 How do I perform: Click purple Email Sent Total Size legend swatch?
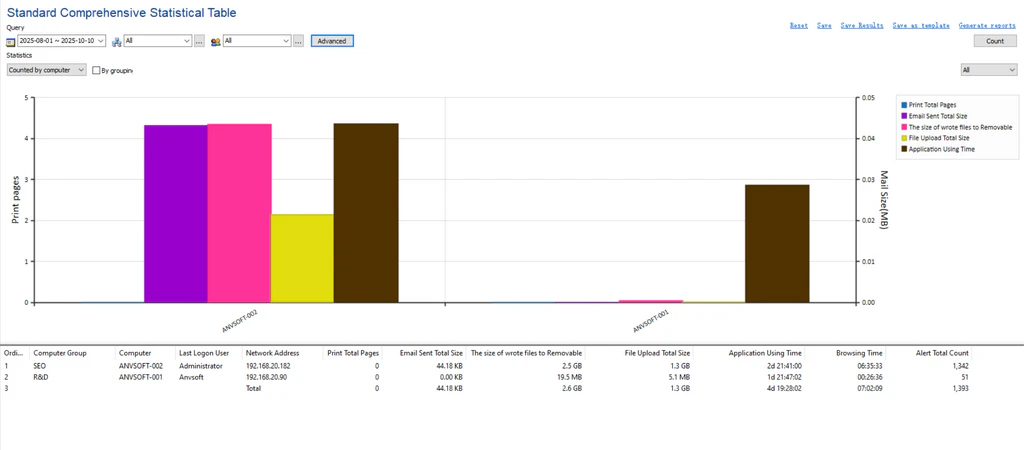tap(904, 116)
